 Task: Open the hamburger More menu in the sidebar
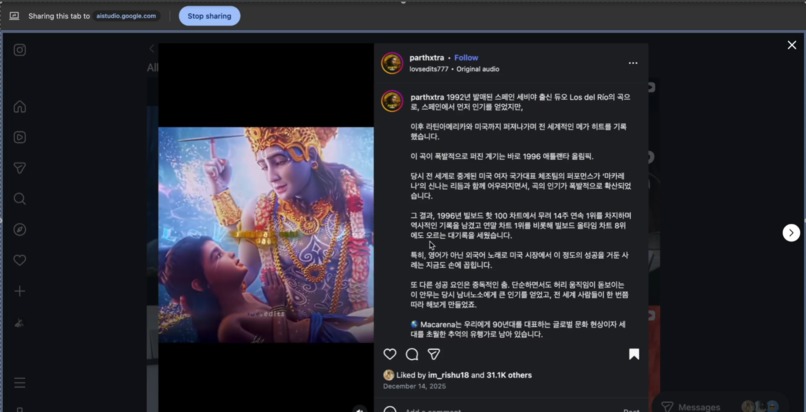click(20, 383)
